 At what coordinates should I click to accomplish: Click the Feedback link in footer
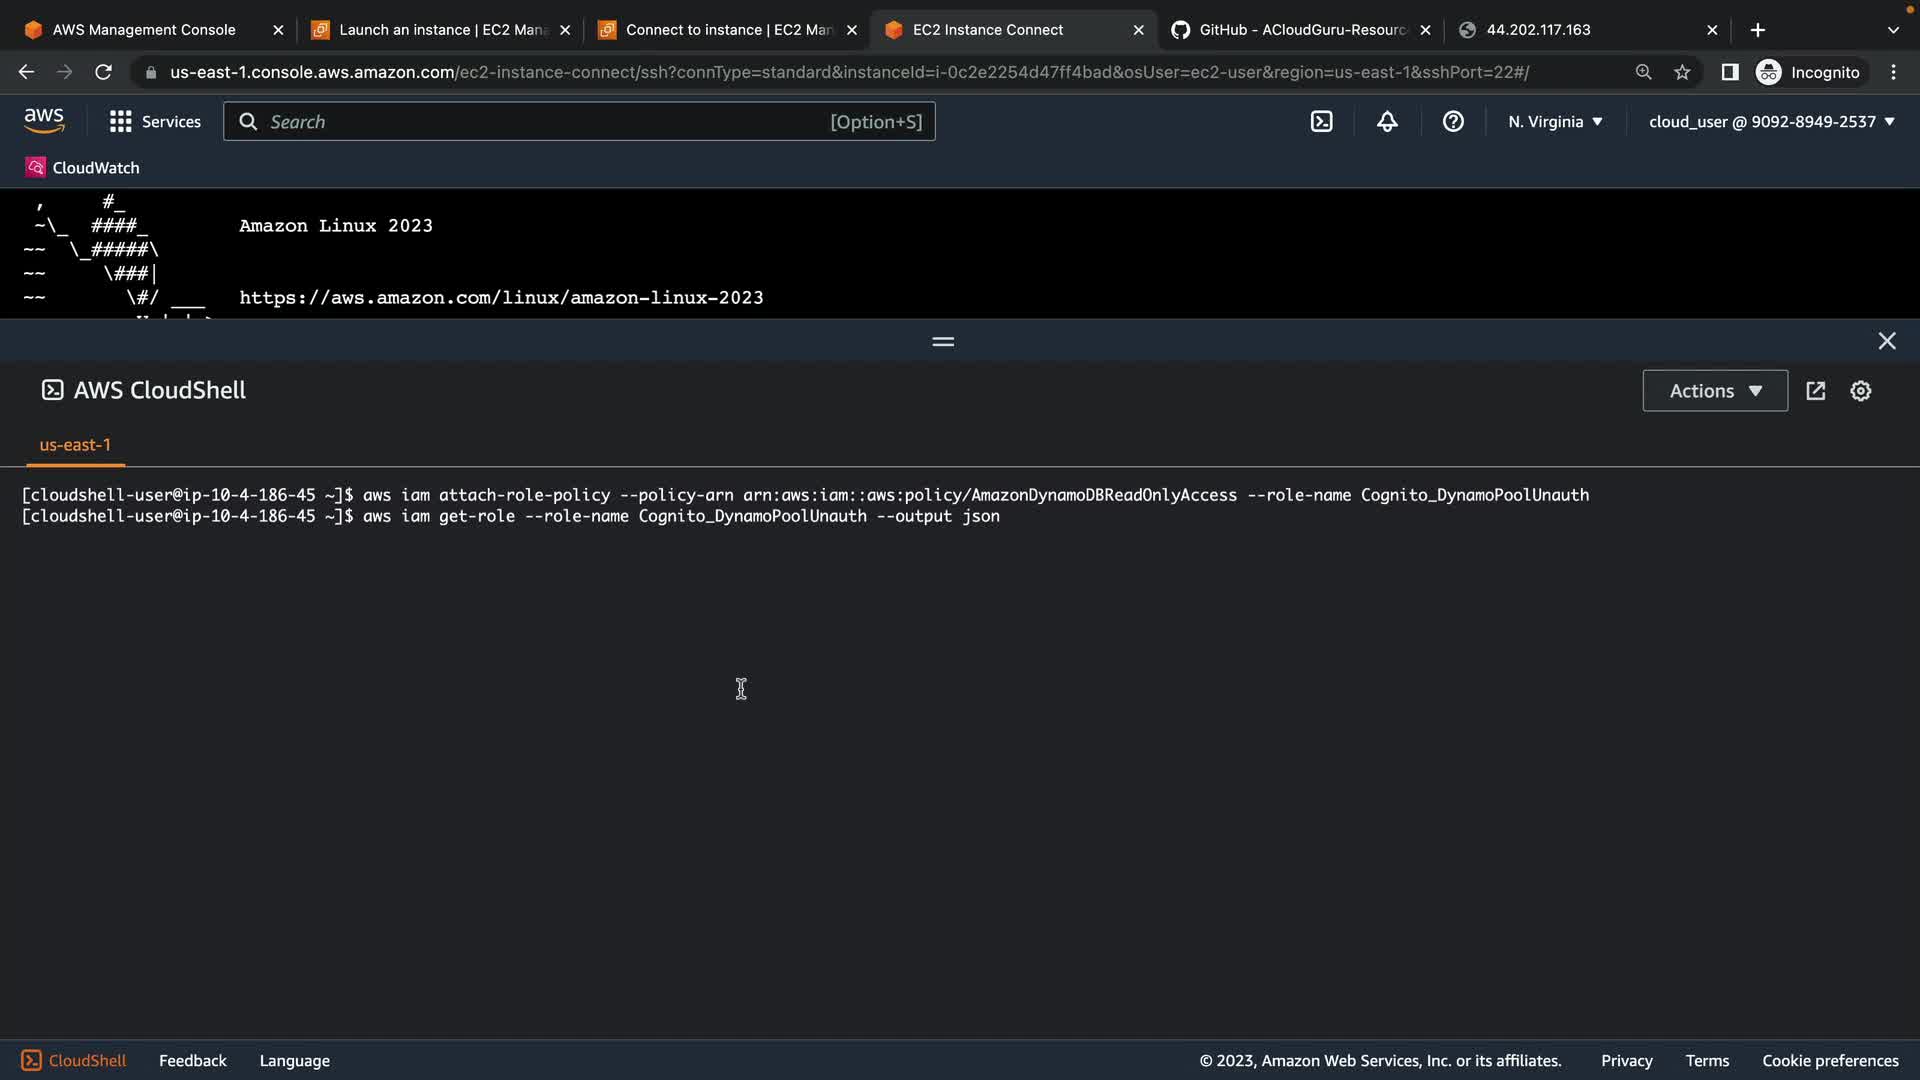193,1061
